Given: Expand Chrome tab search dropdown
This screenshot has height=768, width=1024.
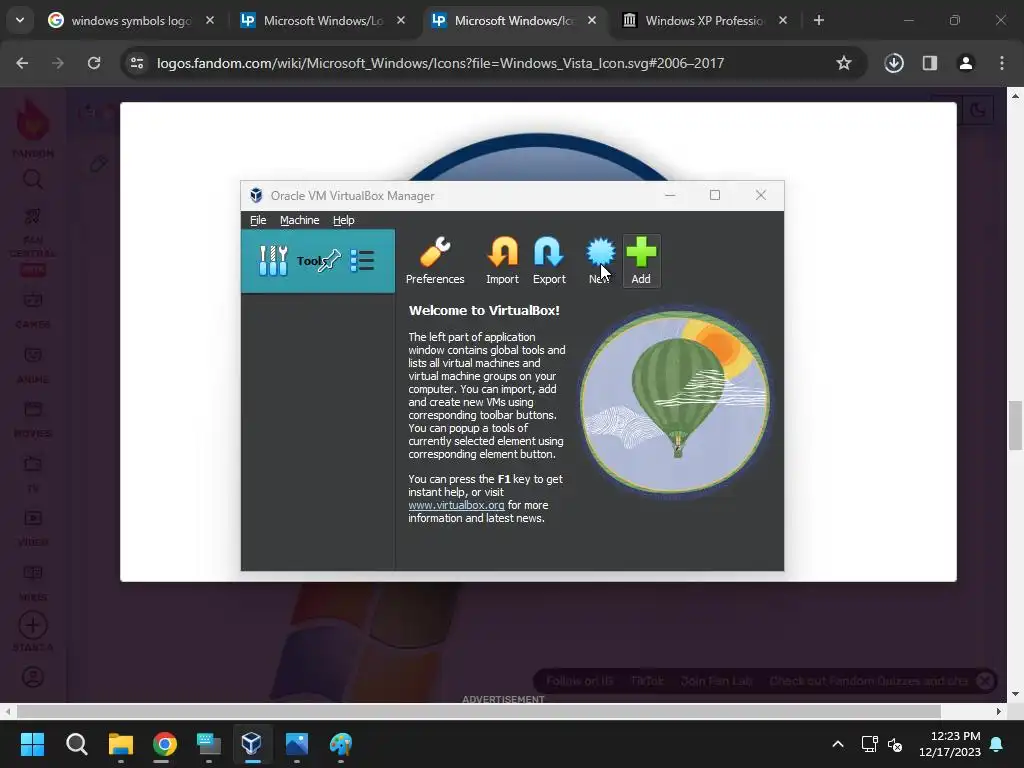Looking at the screenshot, I should [x=20, y=20].
